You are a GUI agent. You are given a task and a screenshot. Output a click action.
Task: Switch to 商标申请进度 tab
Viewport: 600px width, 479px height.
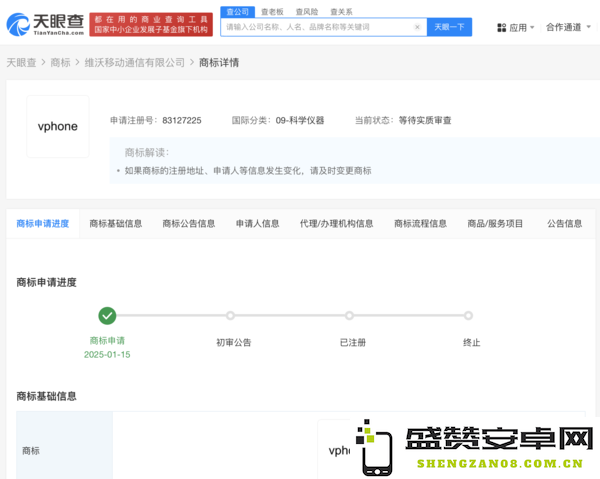pyautogui.click(x=43, y=223)
